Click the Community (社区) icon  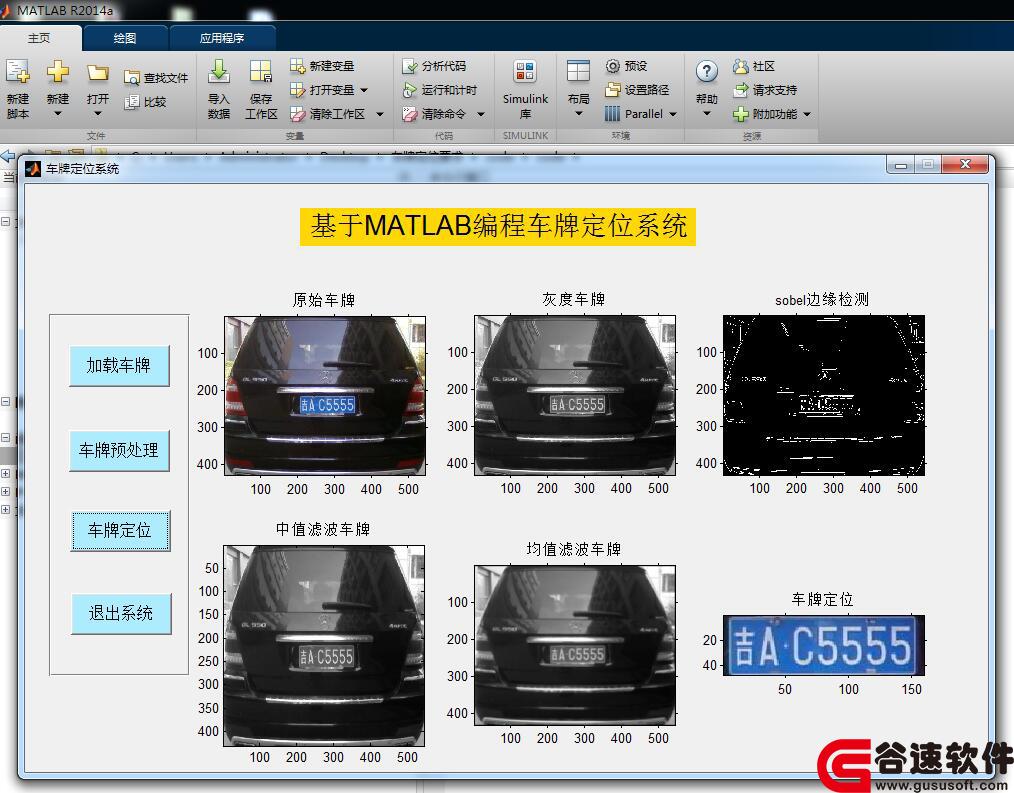[740, 66]
